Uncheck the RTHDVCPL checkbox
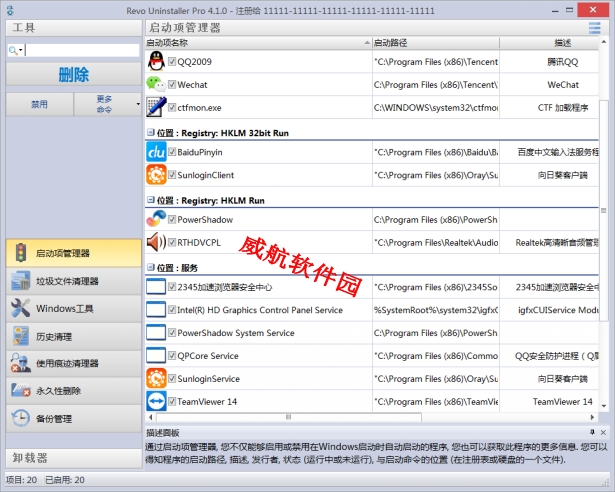 click(172, 242)
